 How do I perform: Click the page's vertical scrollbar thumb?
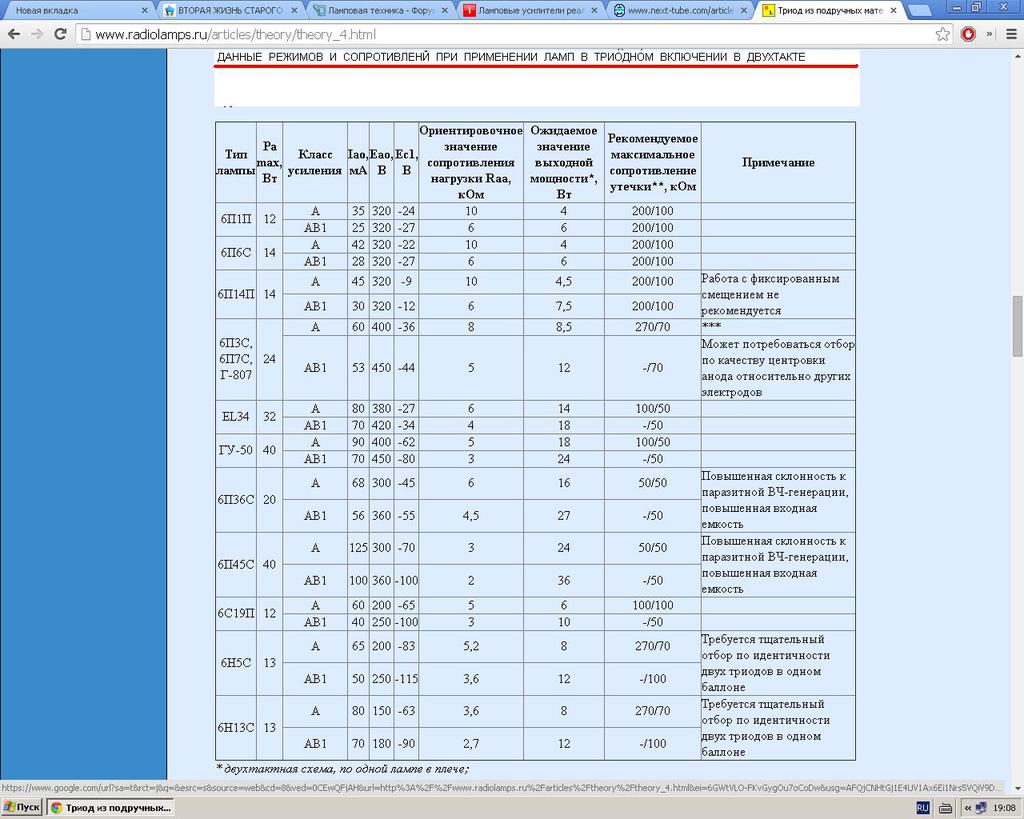1018,327
